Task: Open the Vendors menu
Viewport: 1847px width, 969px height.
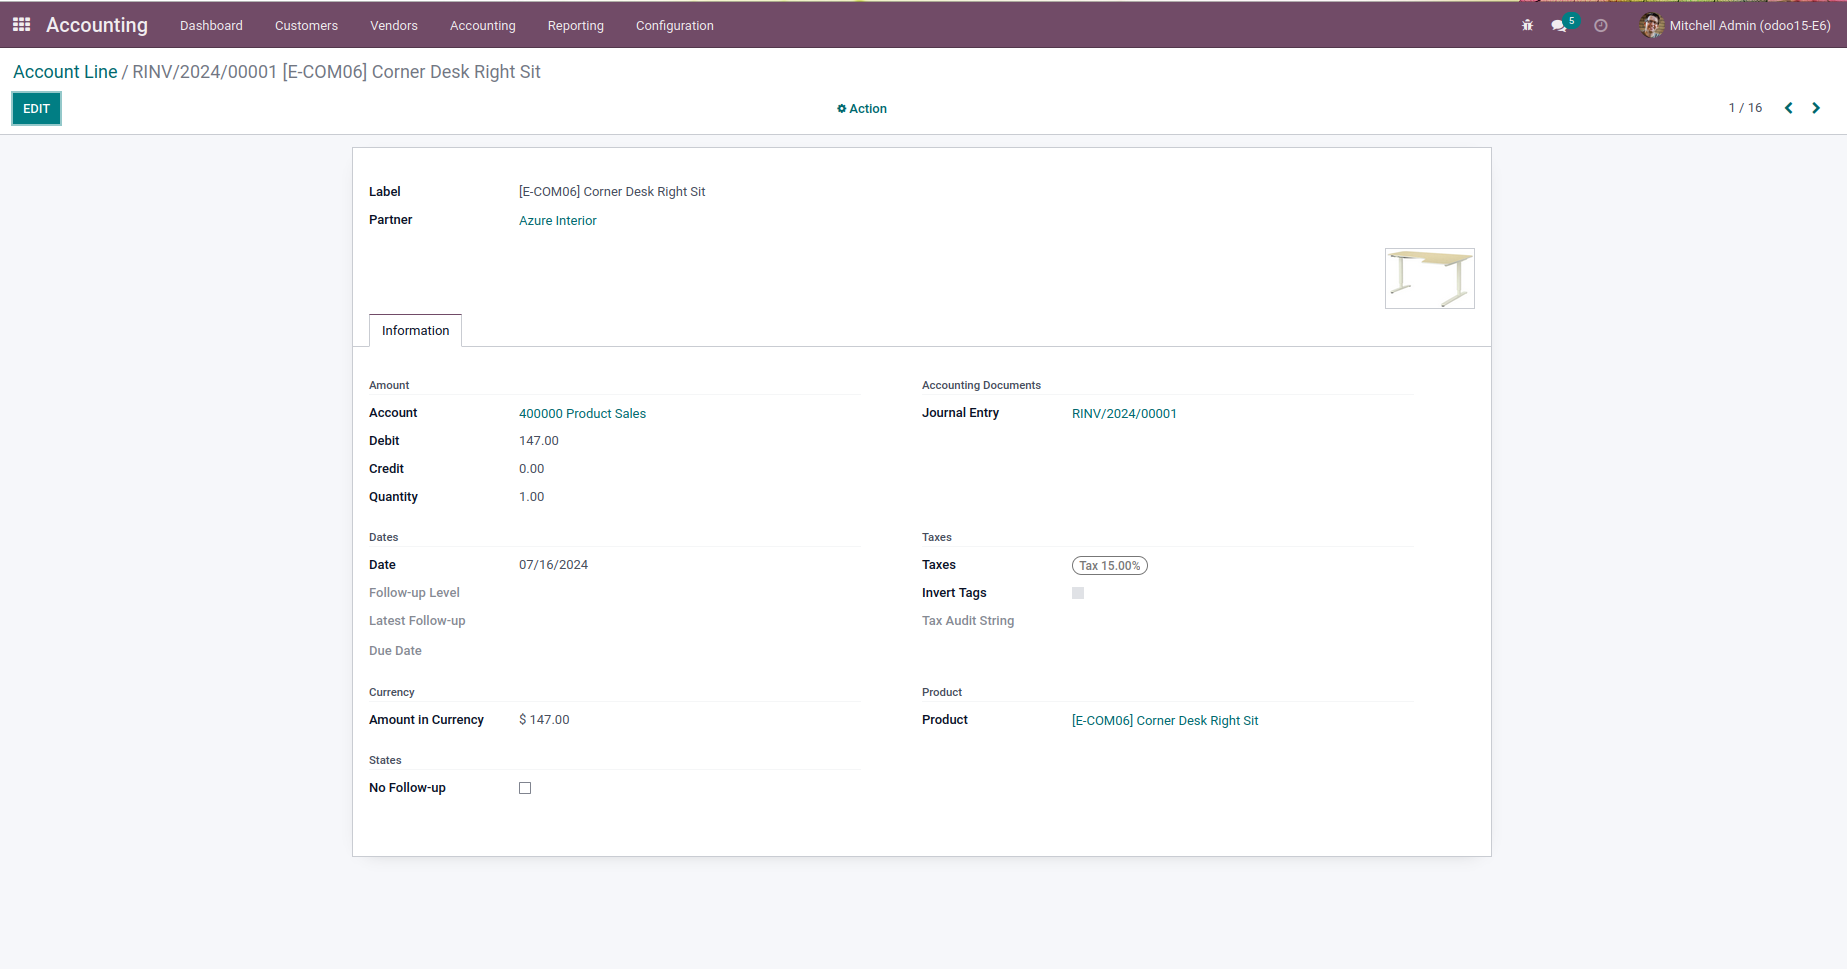Action: pos(394,26)
